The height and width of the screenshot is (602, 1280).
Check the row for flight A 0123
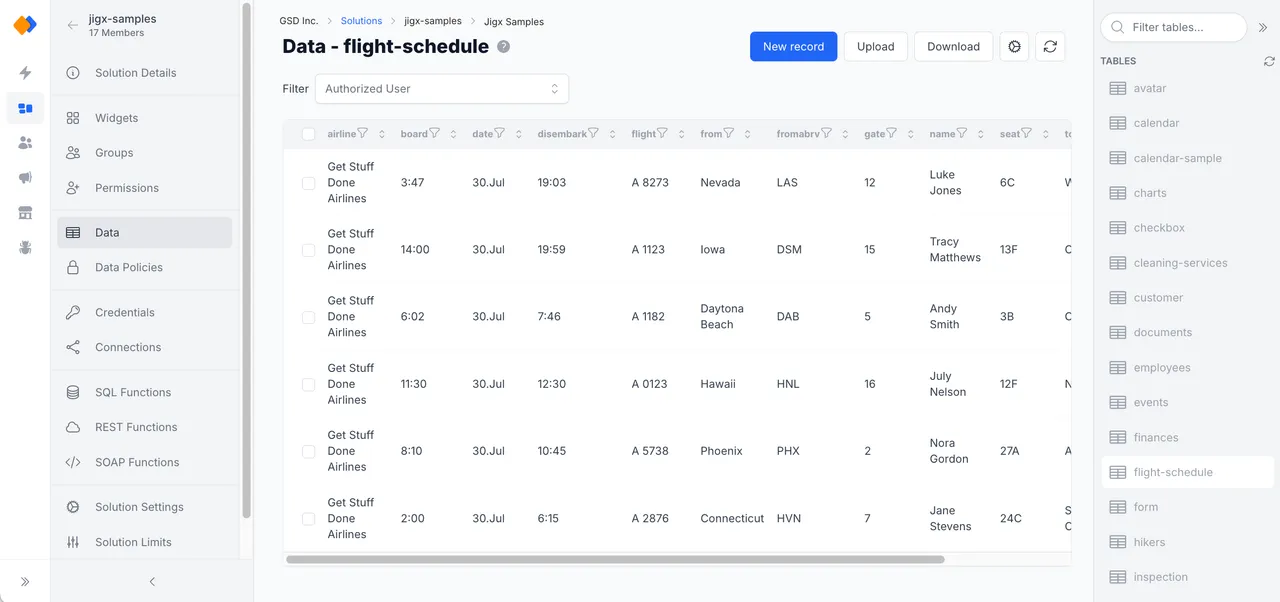(308, 384)
